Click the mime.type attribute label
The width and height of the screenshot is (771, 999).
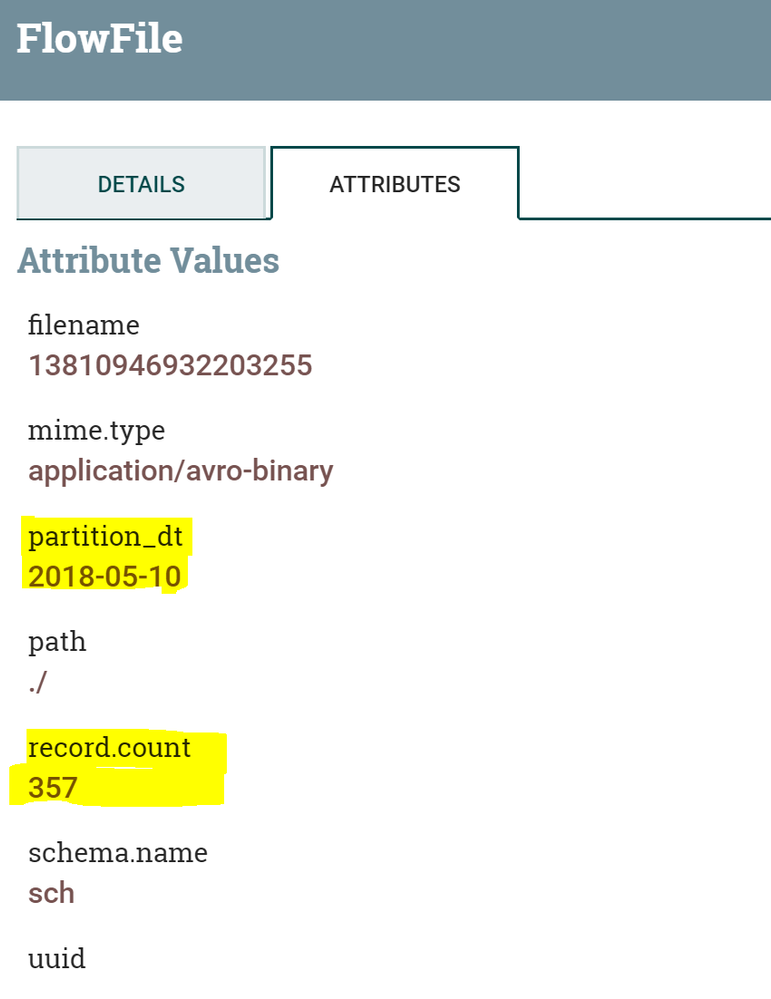click(x=96, y=430)
